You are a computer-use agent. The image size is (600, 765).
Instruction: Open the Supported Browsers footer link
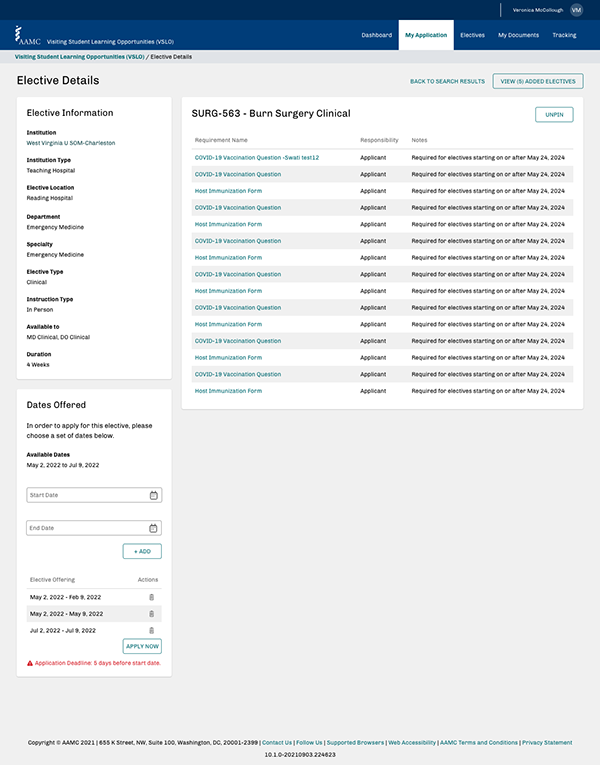355,743
